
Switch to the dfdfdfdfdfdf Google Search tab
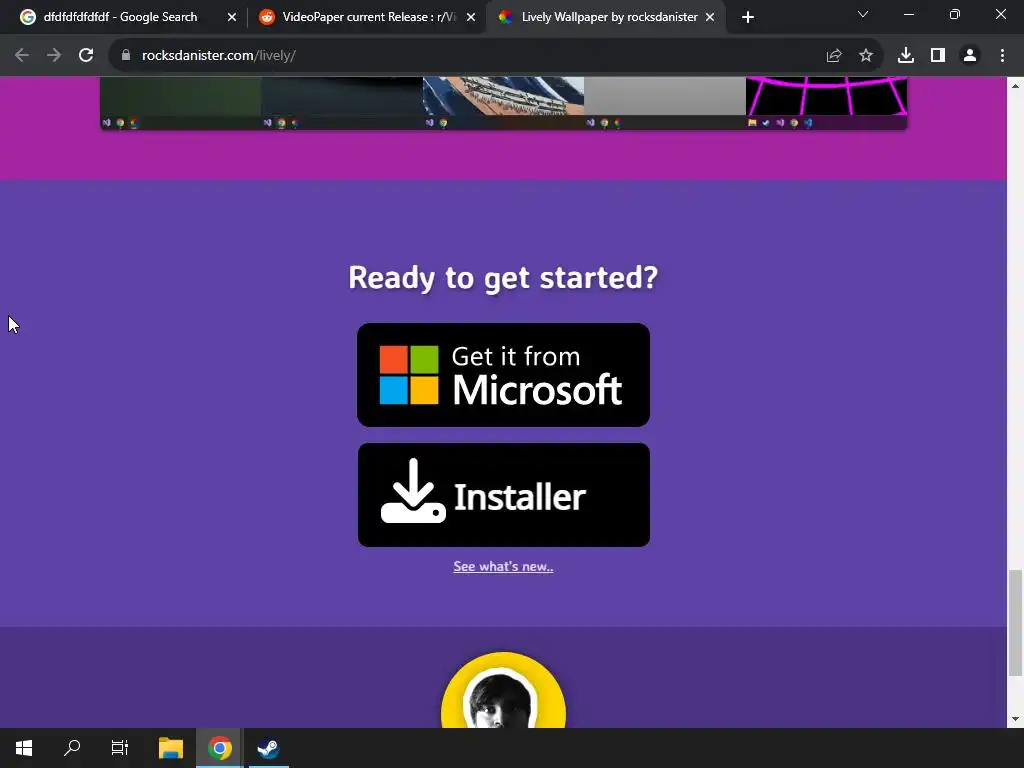coord(120,17)
